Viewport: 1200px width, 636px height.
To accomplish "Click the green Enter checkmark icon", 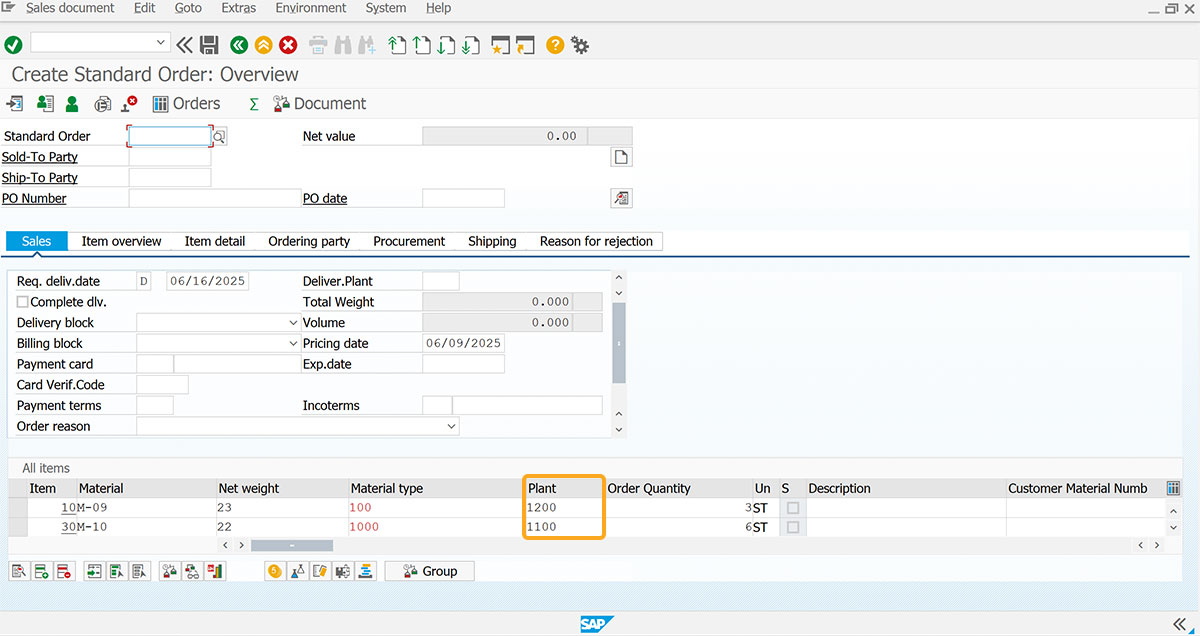I will tap(13, 44).
